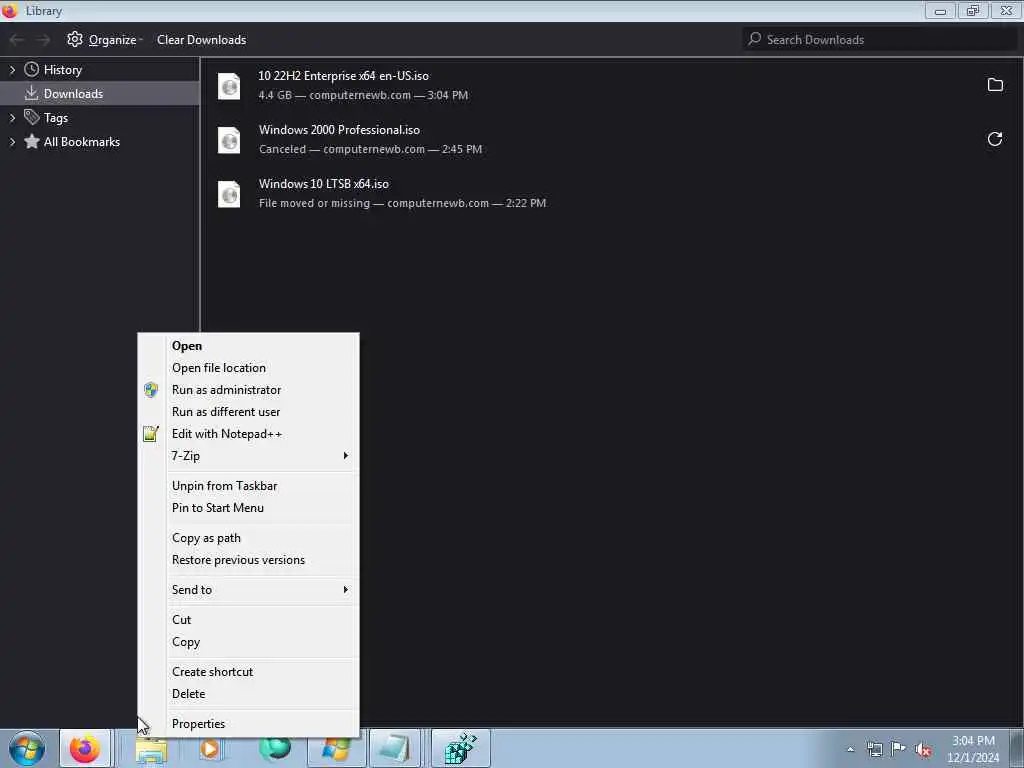Click the Downloads arrow icon in sidebar
This screenshot has height=768, width=1024.
tap(31, 93)
